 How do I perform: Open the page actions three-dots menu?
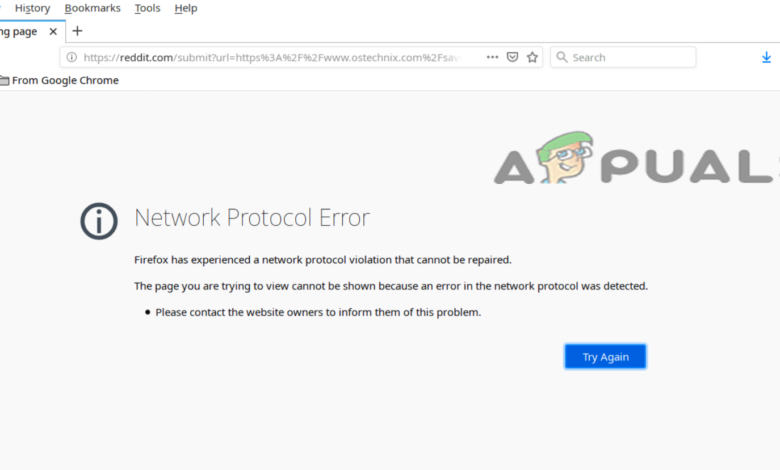point(492,58)
